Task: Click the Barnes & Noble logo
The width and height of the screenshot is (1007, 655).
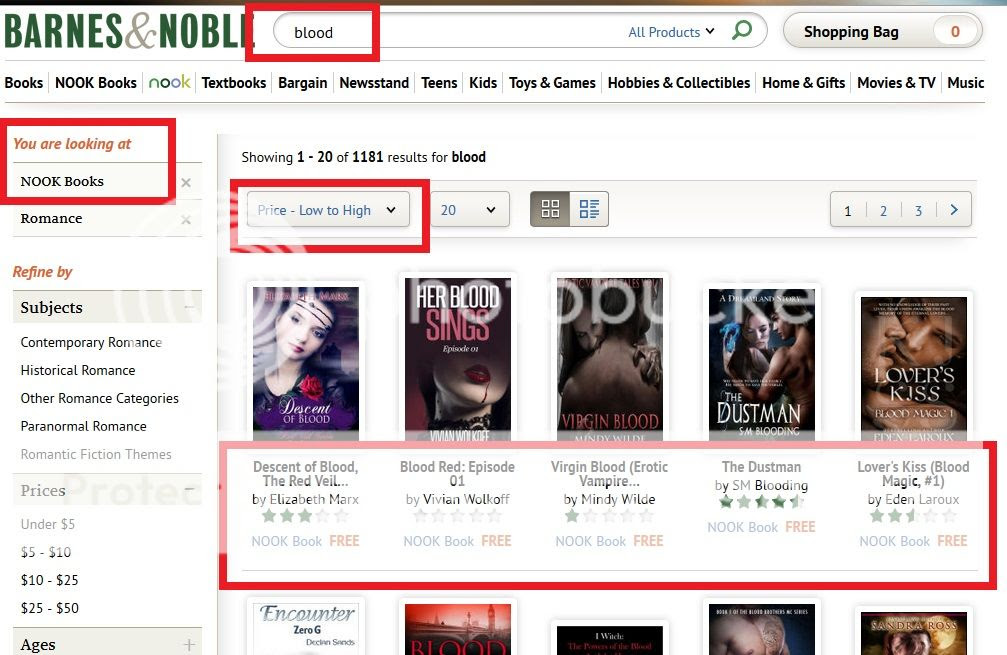Action: [128, 31]
